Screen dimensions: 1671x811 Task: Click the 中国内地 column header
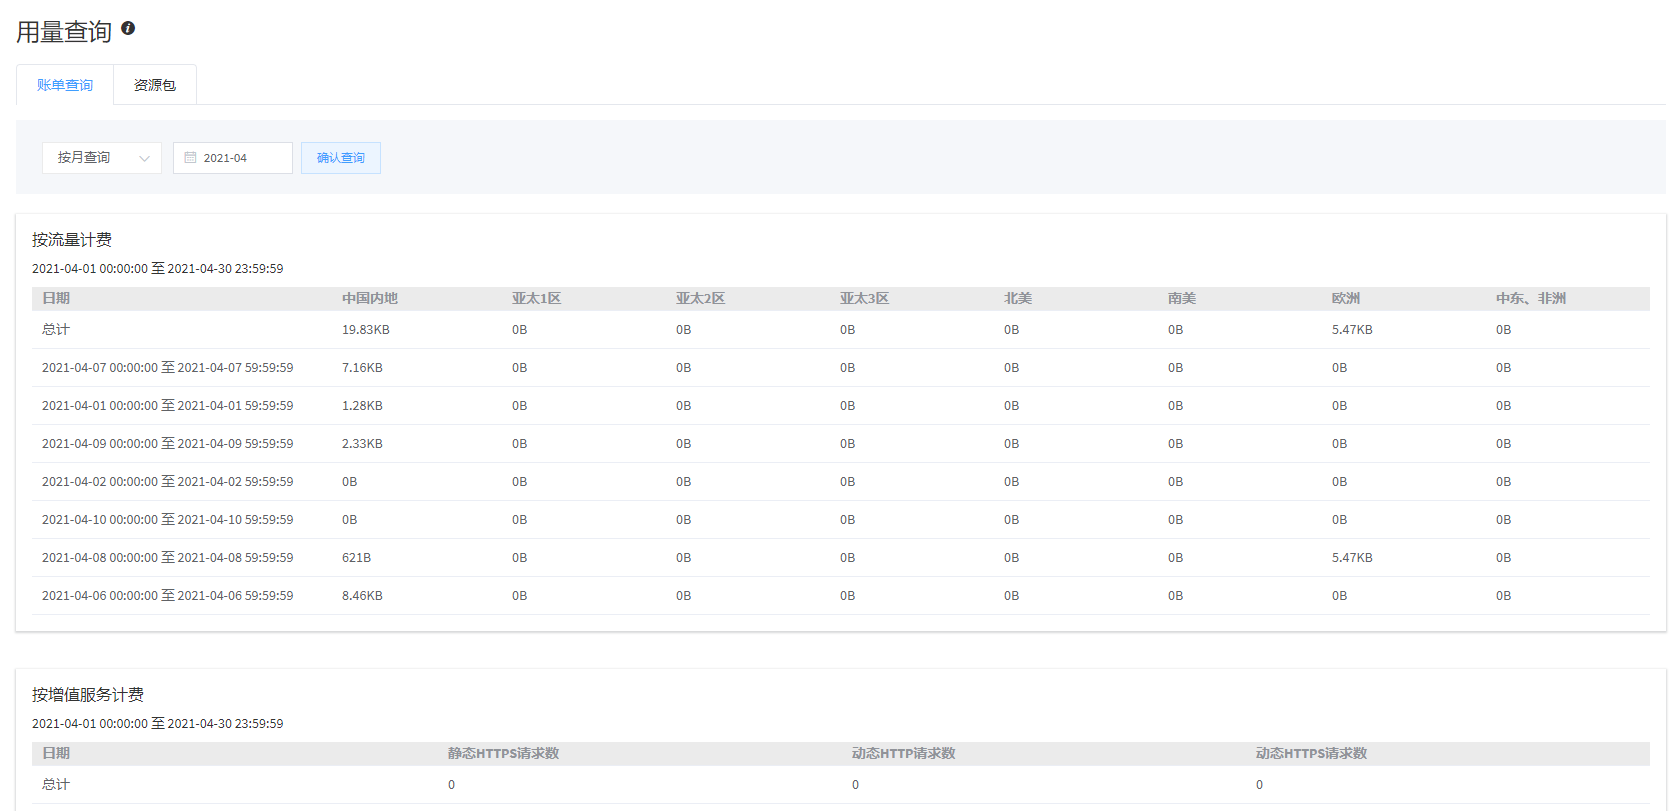pyautogui.click(x=370, y=298)
